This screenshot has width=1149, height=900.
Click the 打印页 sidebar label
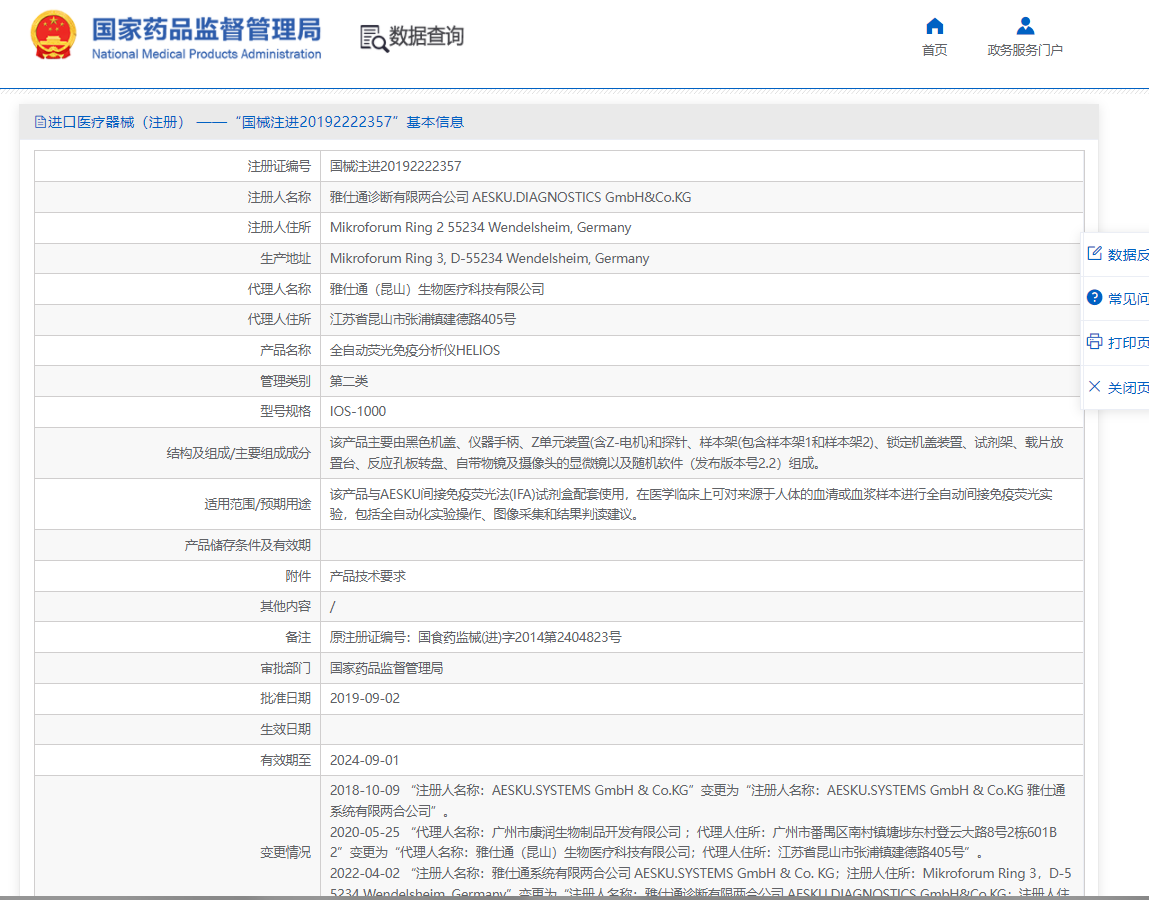[x=1128, y=343]
